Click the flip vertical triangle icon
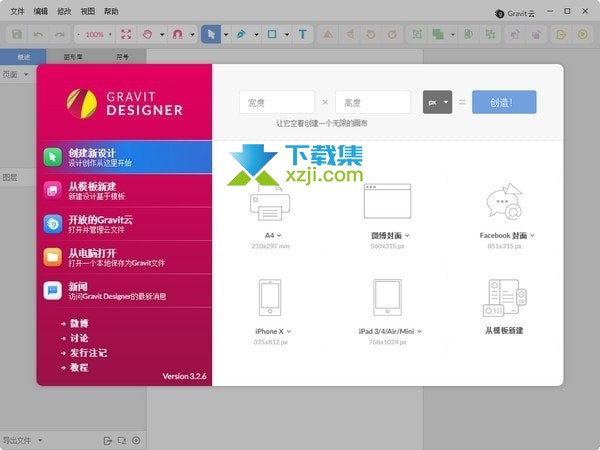Image resolution: width=600 pixels, height=450 pixels. (328, 34)
